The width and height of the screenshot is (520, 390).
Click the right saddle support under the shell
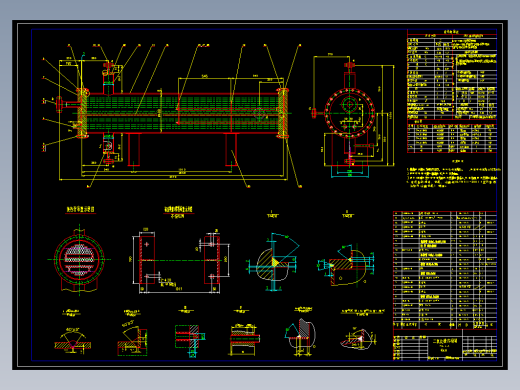(x=231, y=149)
